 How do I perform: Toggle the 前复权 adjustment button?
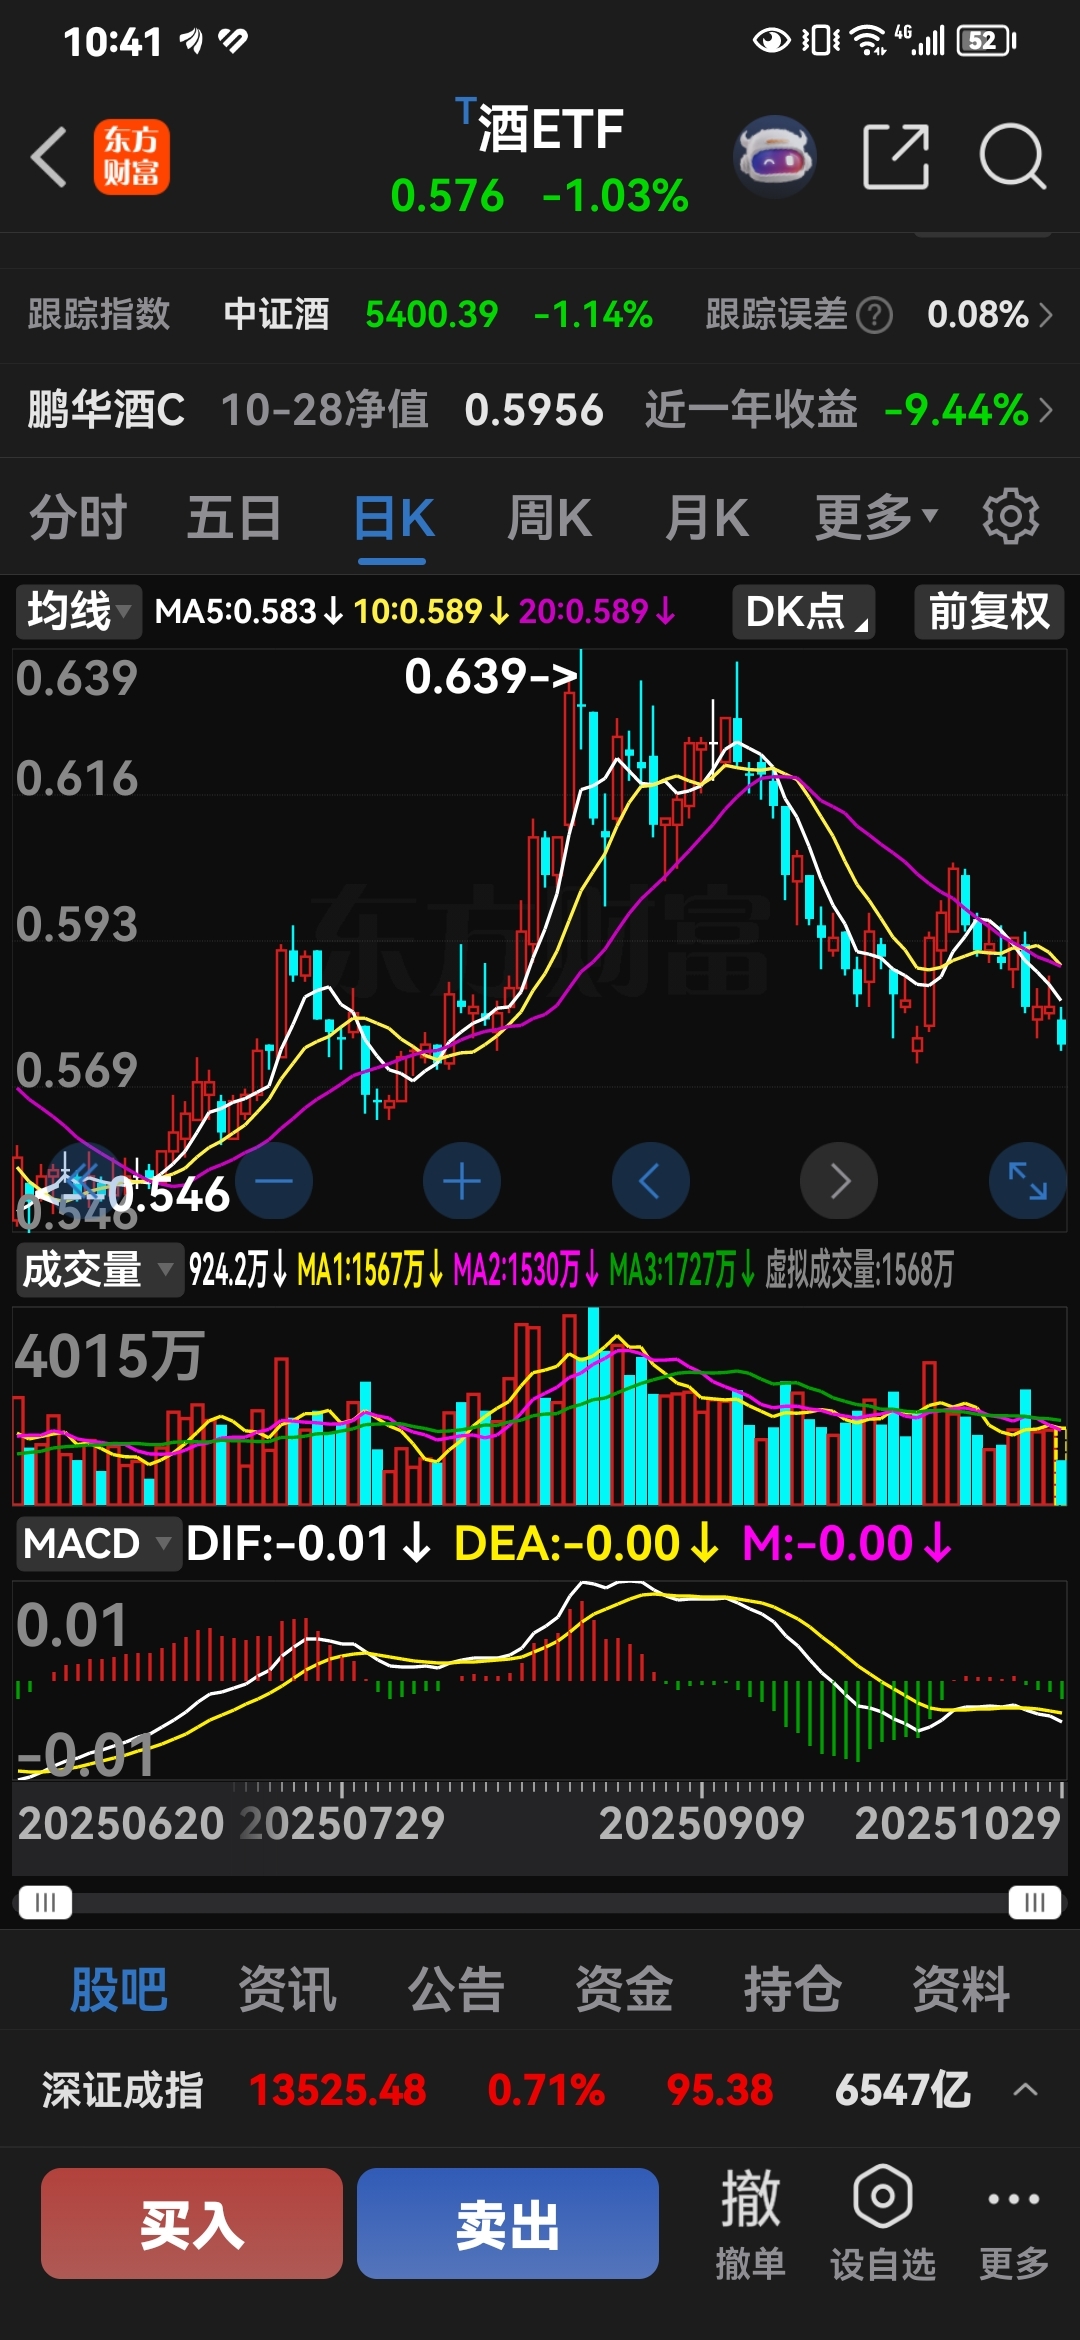[x=989, y=611]
